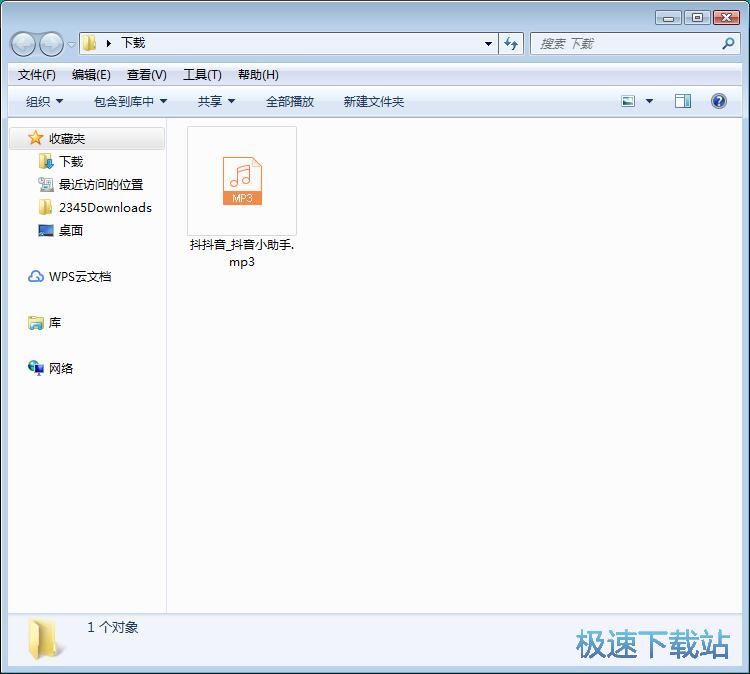Viewport: 750px width, 674px height.
Task: Click the Back navigation arrow button
Action: tap(23, 44)
